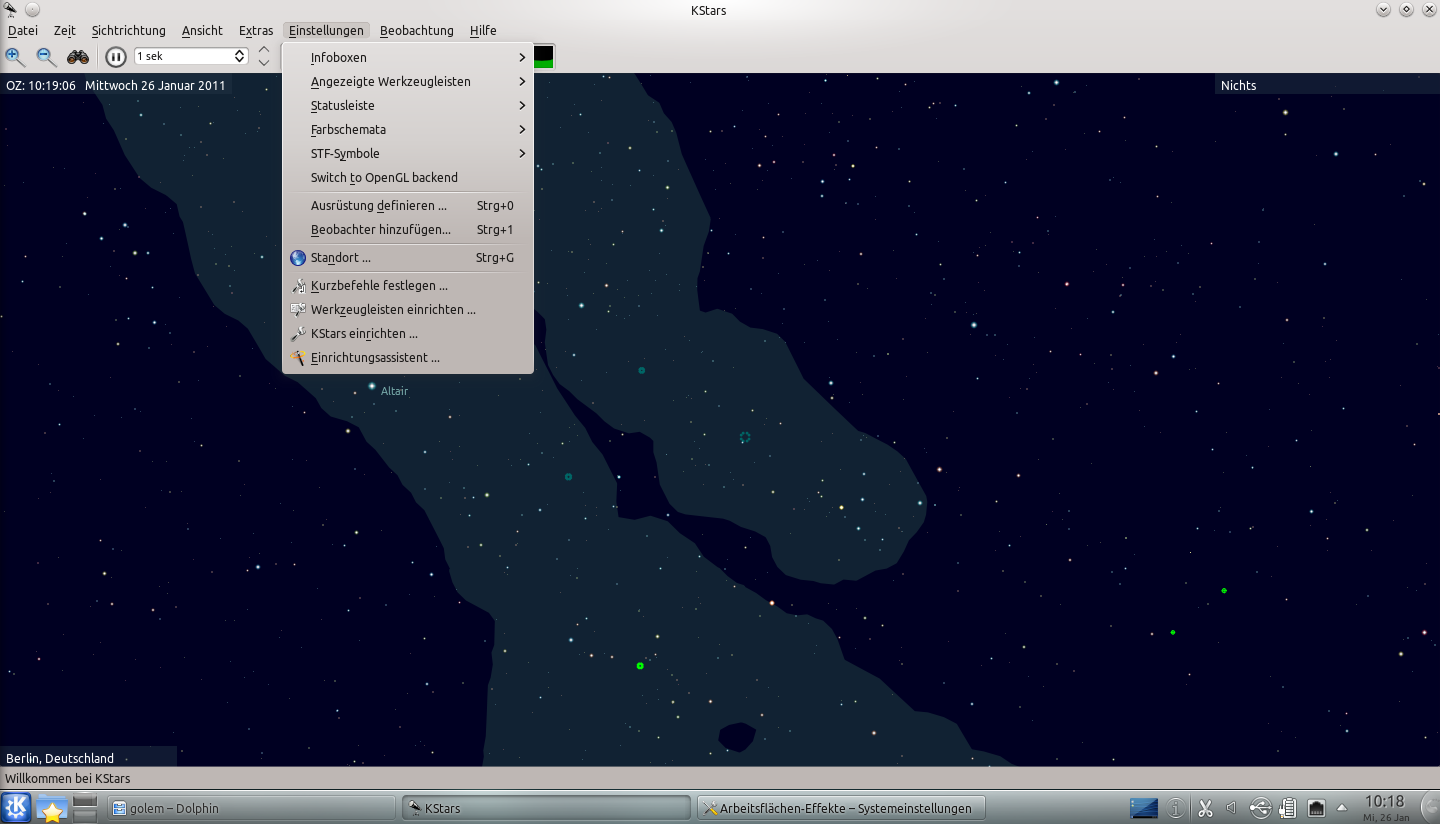Switch to the Ansicht menu
The image size is (1440, 824).
(202, 30)
